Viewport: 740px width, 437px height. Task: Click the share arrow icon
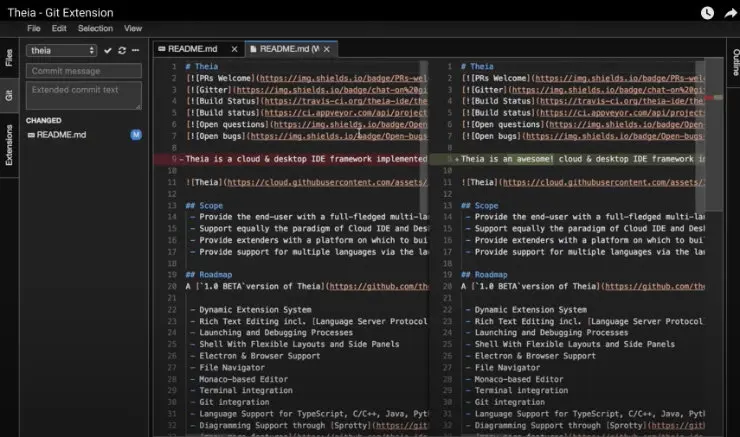click(731, 13)
